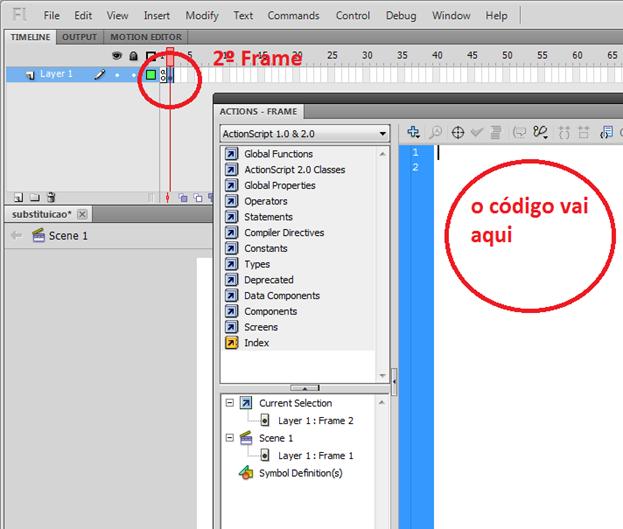Select the ACTIONS - FRAME tab

[x=258, y=111]
